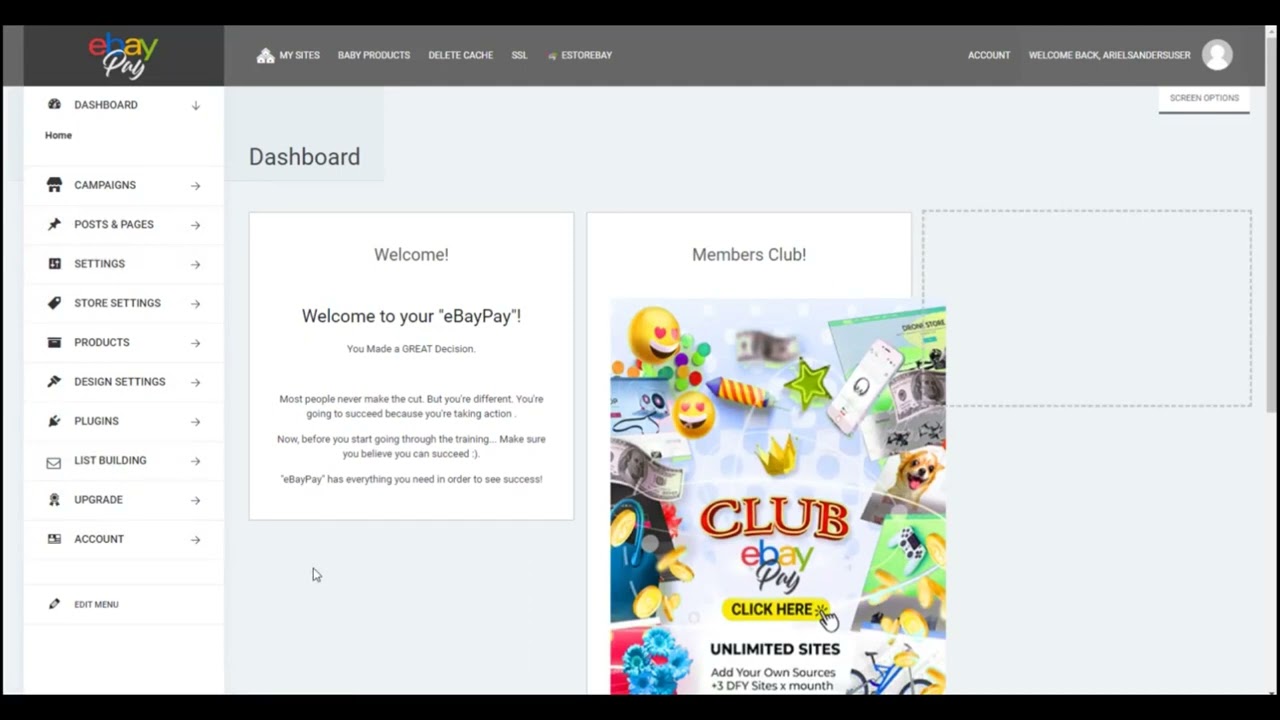Click the List Building envelope icon
The image size is (1280, 720).
[x=54, y=461]
